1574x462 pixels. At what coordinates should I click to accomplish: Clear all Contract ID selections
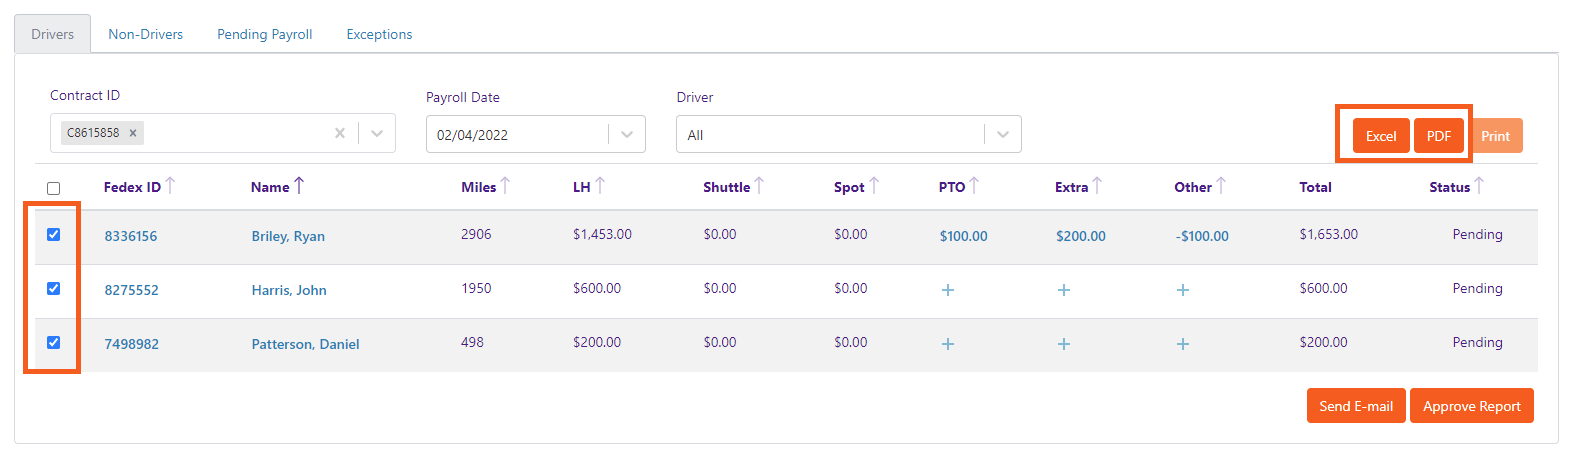tap(340, 133)
